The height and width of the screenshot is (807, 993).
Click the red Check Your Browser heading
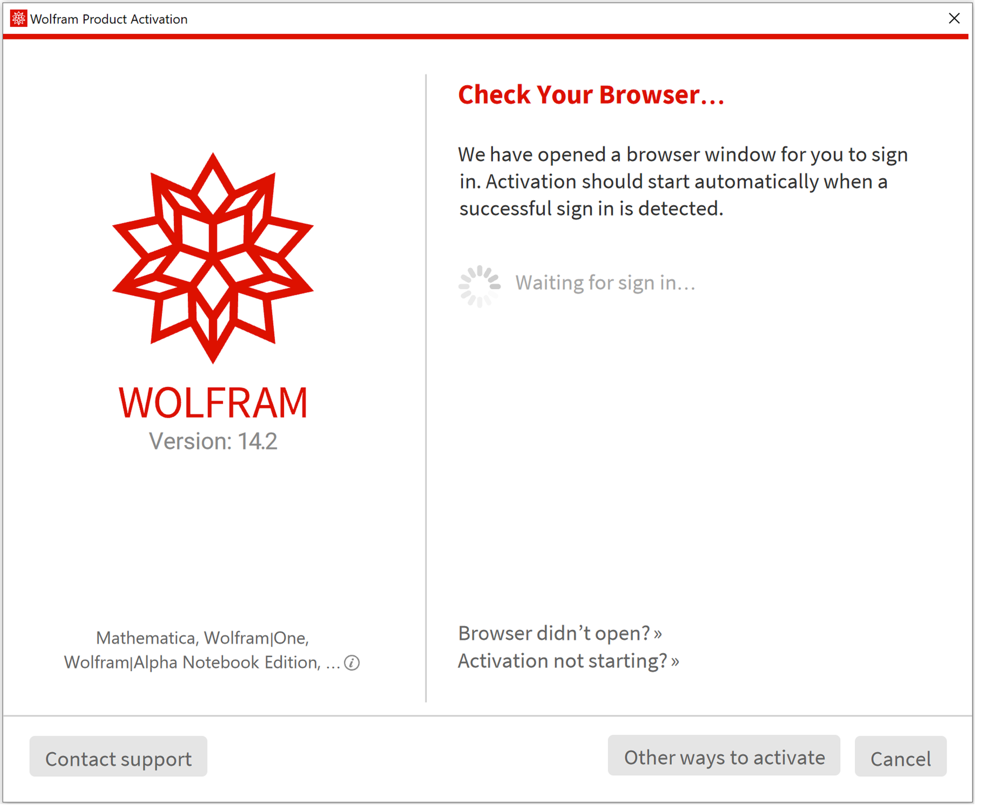point(591,94)
